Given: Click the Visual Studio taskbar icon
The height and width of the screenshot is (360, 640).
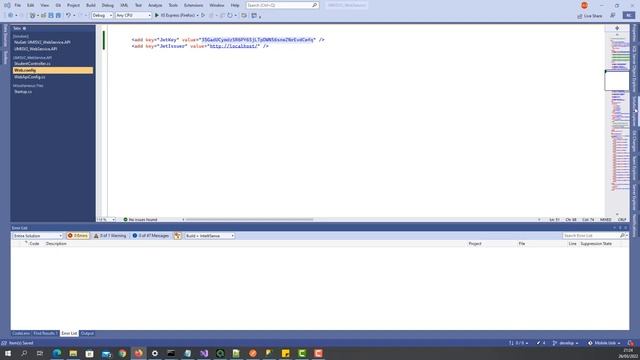Looking at the screenshot, I should point(204,353).
